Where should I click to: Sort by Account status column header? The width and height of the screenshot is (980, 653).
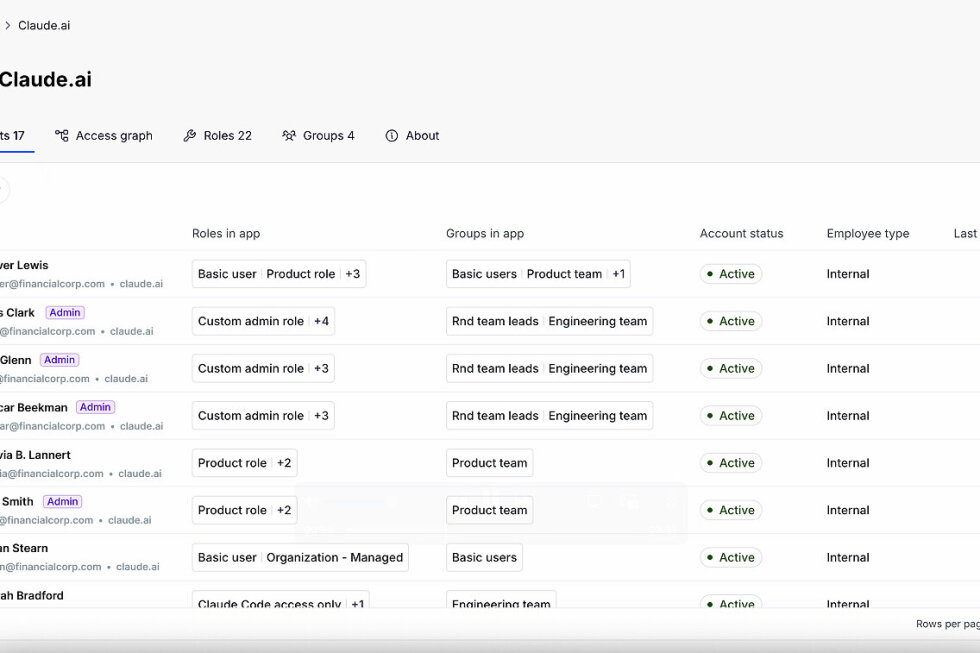[741, 234]
